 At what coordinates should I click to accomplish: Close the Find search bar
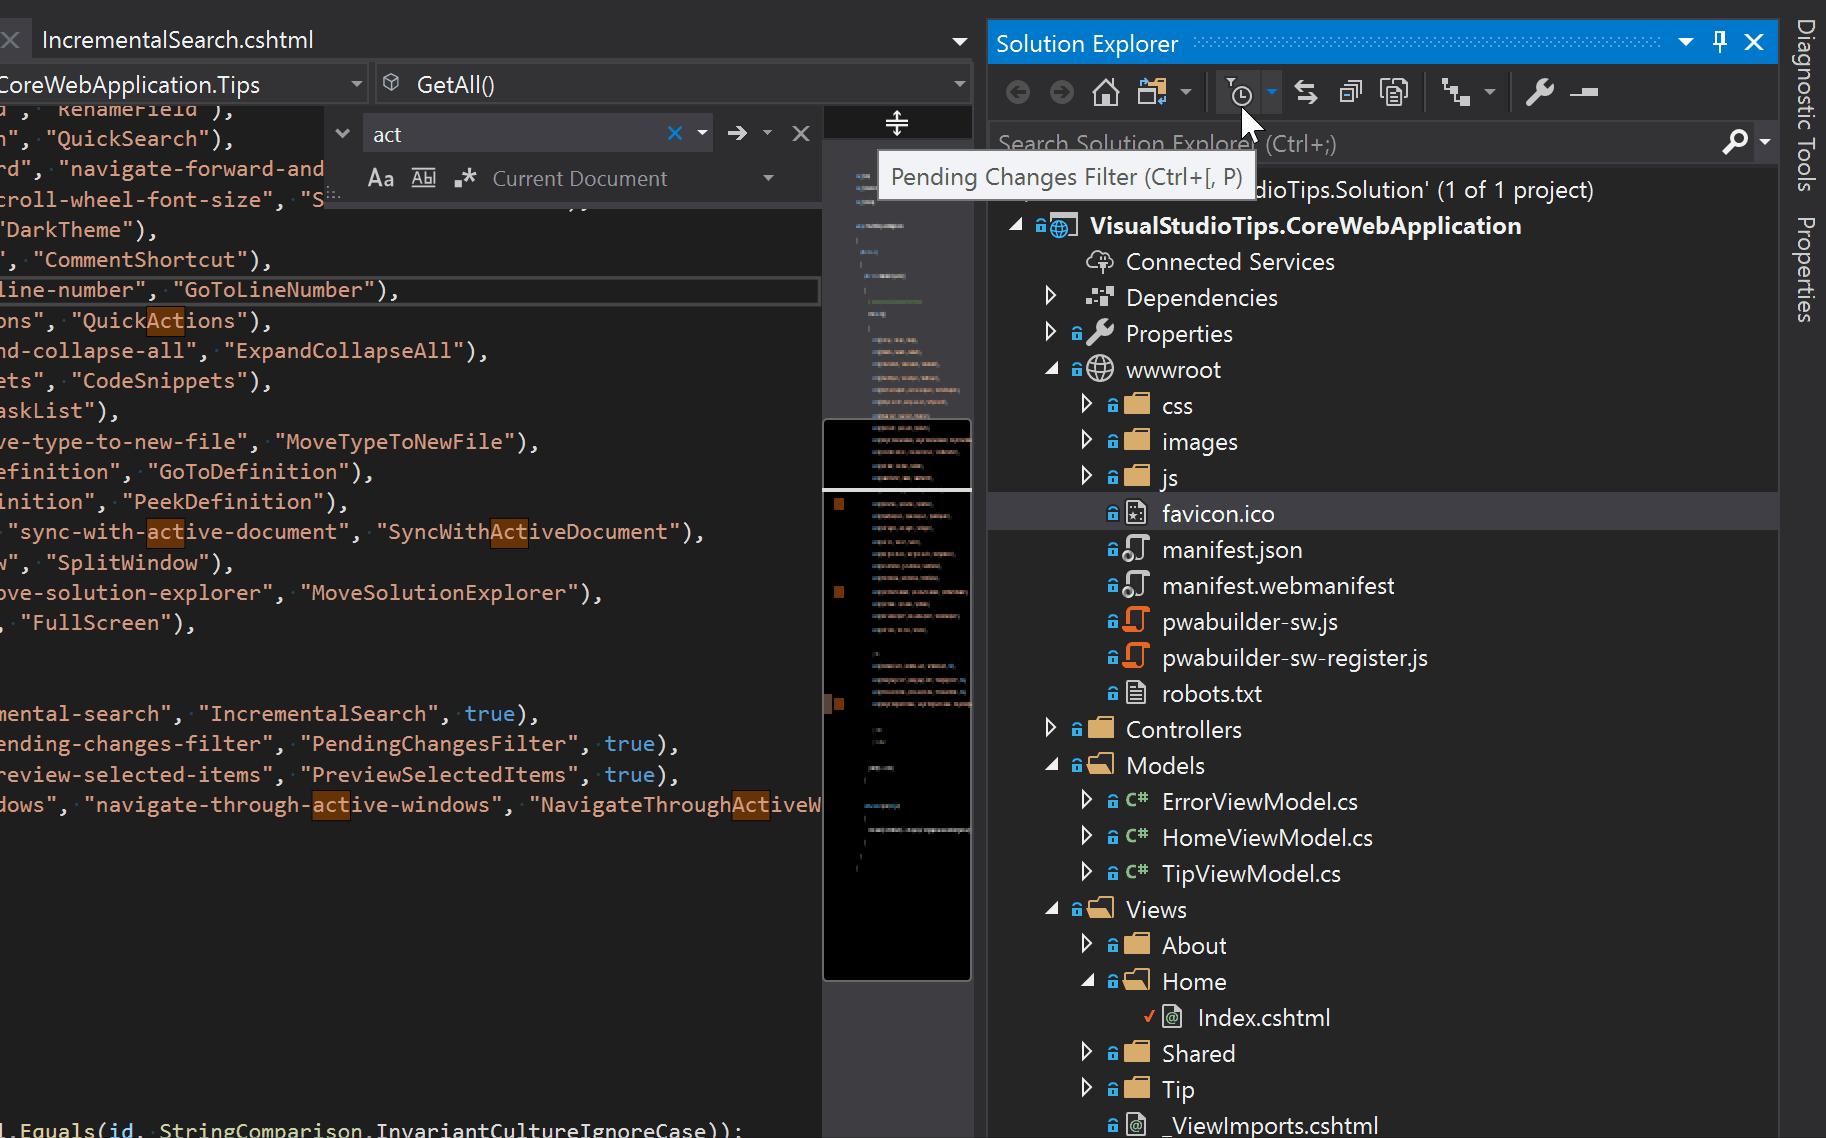(801, 132)
